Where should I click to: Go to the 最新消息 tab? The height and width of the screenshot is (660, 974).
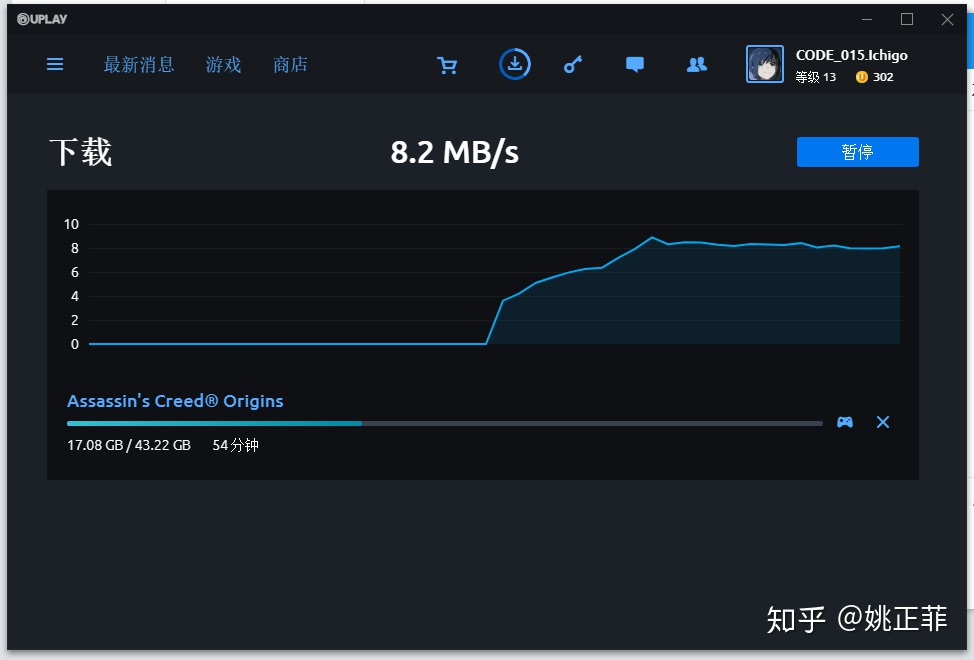139,65
